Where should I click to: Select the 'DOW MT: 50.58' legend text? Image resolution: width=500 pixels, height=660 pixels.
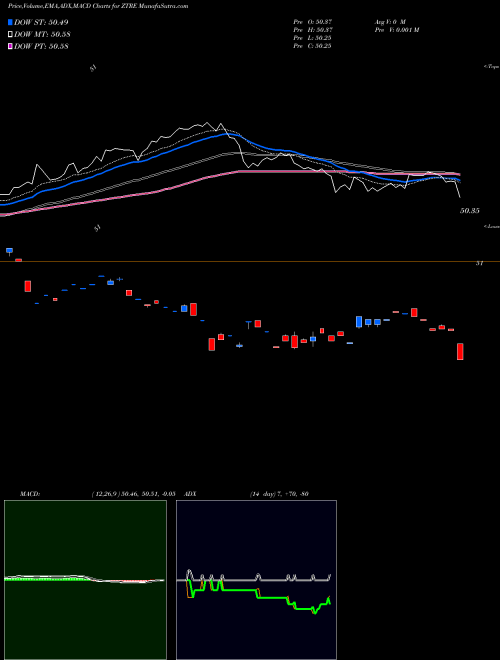[41, 35]
